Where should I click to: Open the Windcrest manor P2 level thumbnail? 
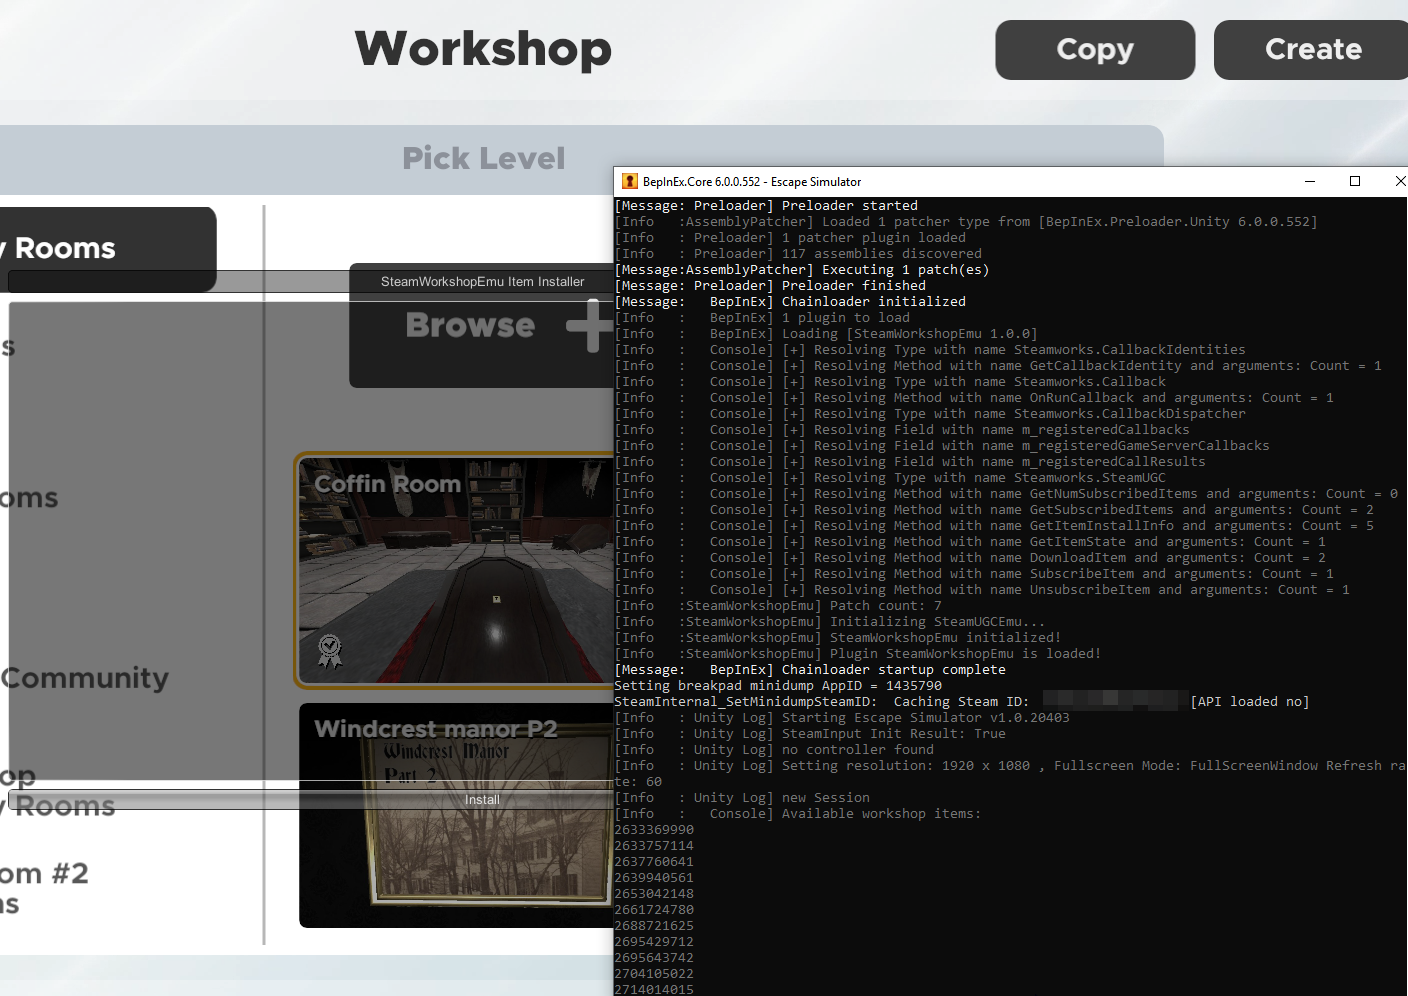[456, 815]
